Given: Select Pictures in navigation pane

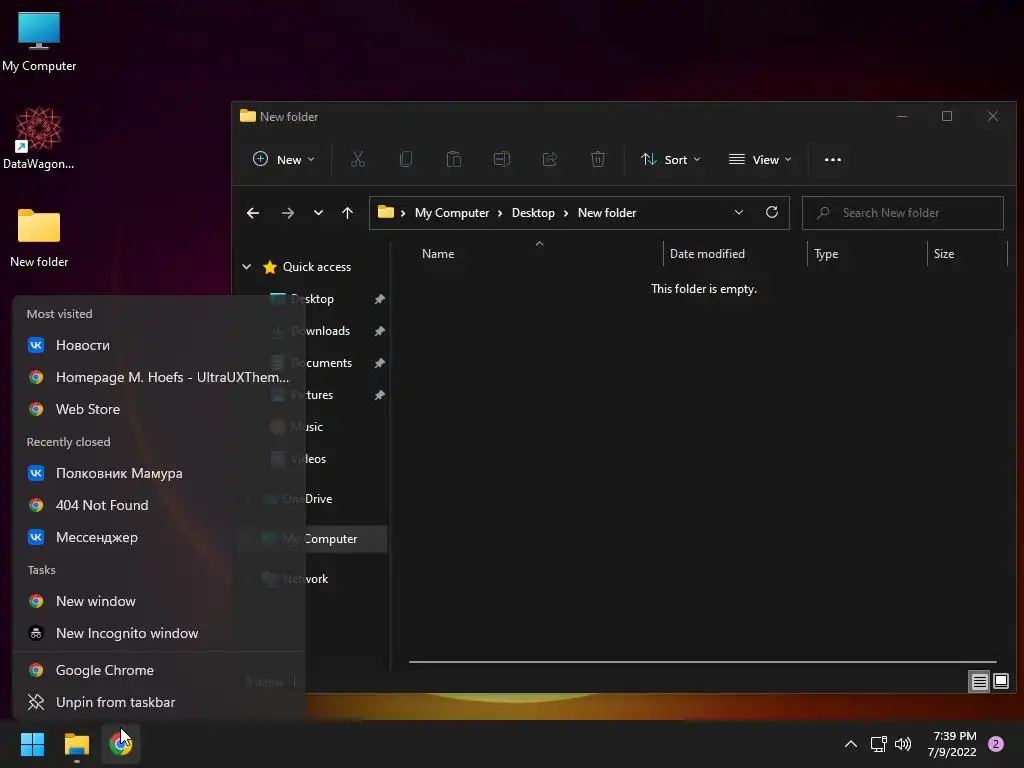Looking at the screenshot, I should [x=313, y=395].
